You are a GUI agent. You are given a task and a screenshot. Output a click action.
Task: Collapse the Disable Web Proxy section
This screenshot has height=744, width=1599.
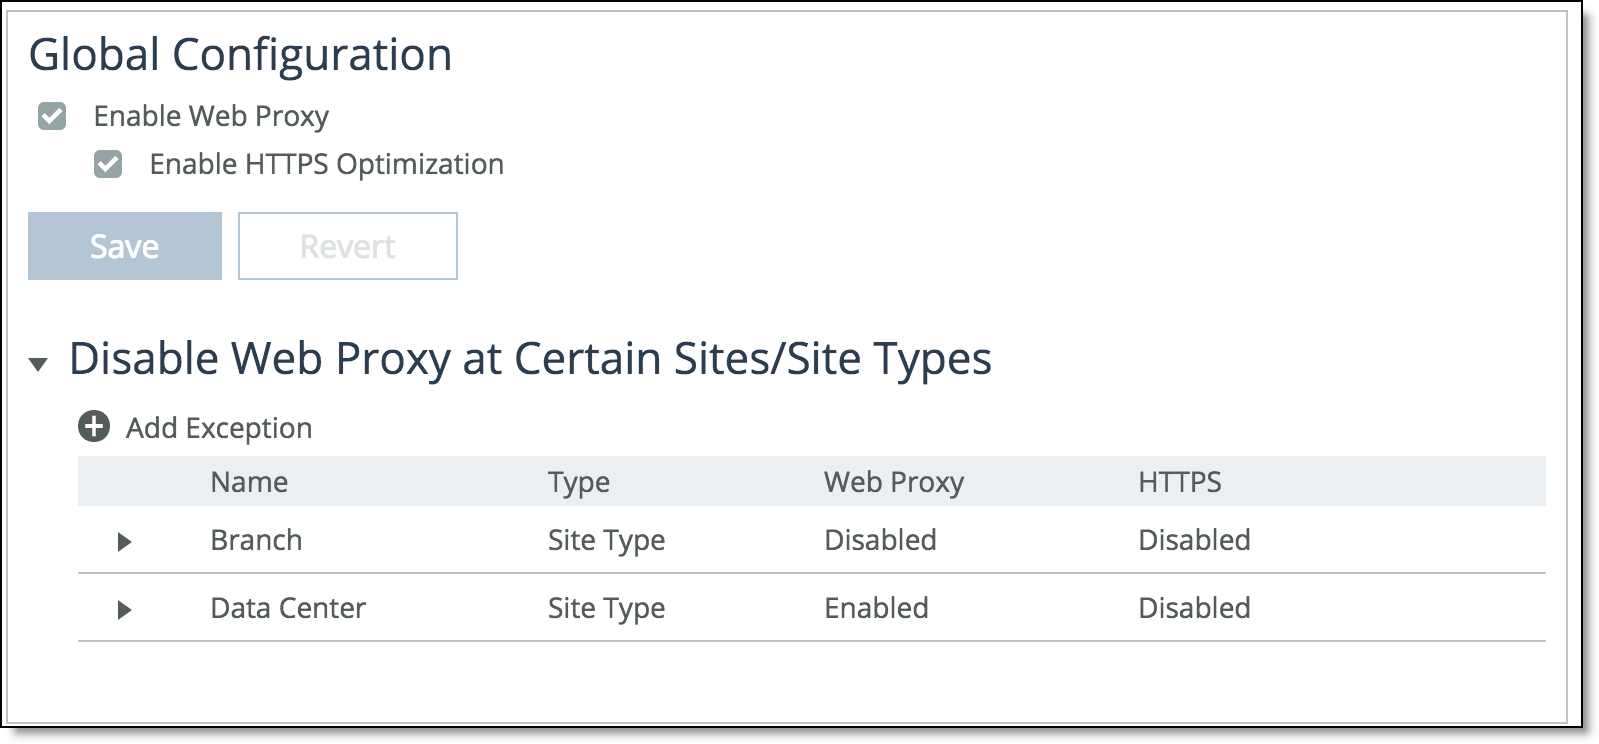click(38, 364)
